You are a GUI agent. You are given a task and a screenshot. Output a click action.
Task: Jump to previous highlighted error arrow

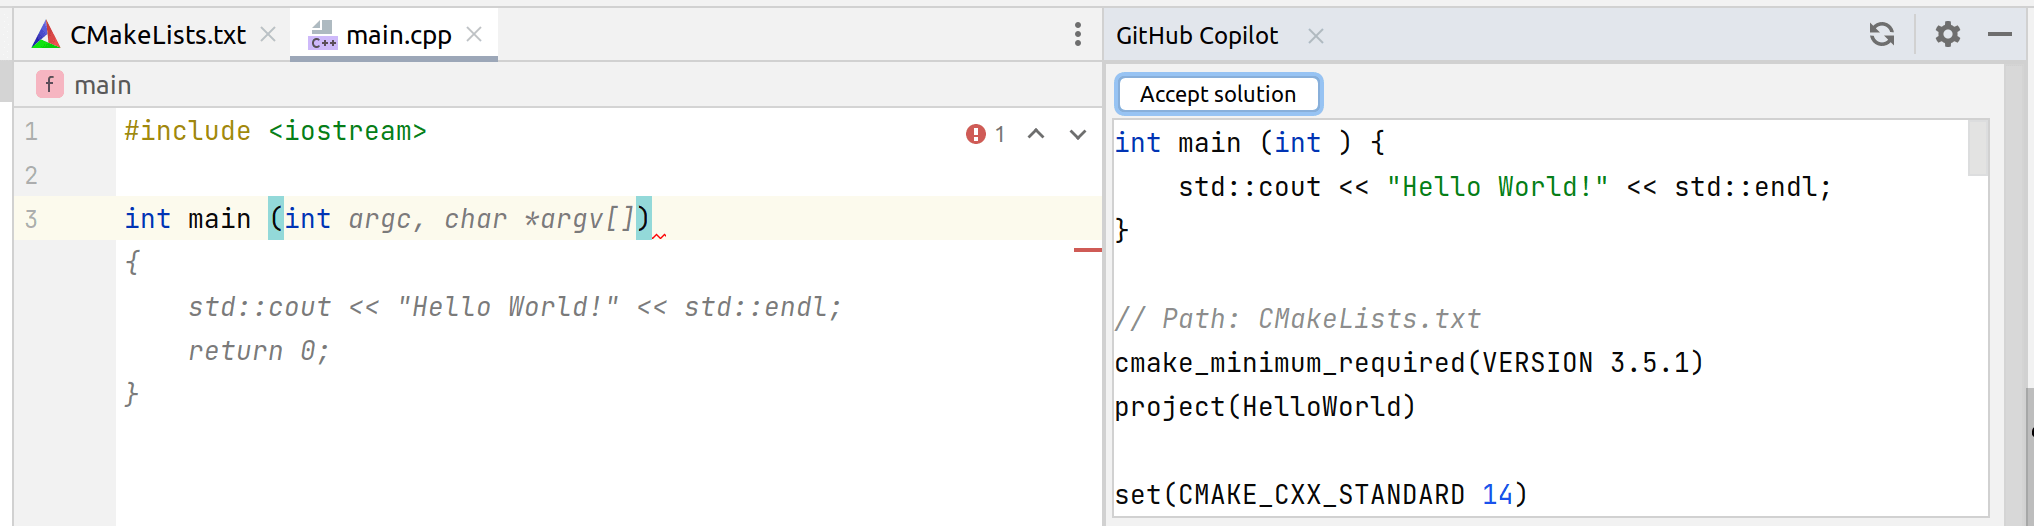(x=1036, y=134)
